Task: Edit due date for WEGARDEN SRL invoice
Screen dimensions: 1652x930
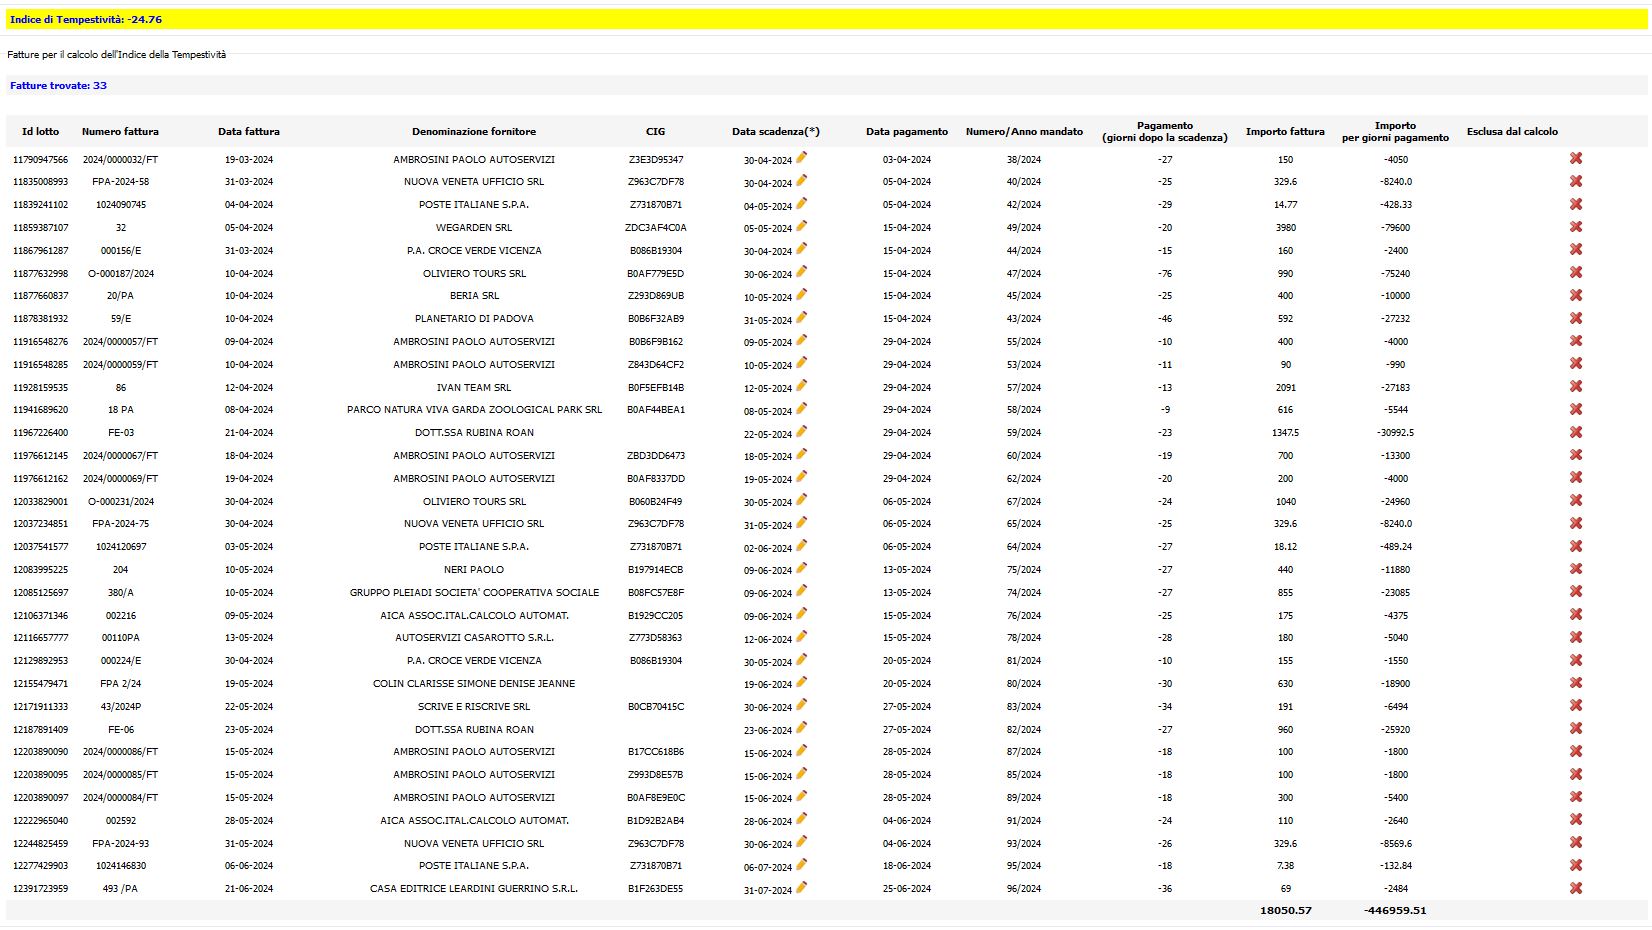Action: pos(801,226)
